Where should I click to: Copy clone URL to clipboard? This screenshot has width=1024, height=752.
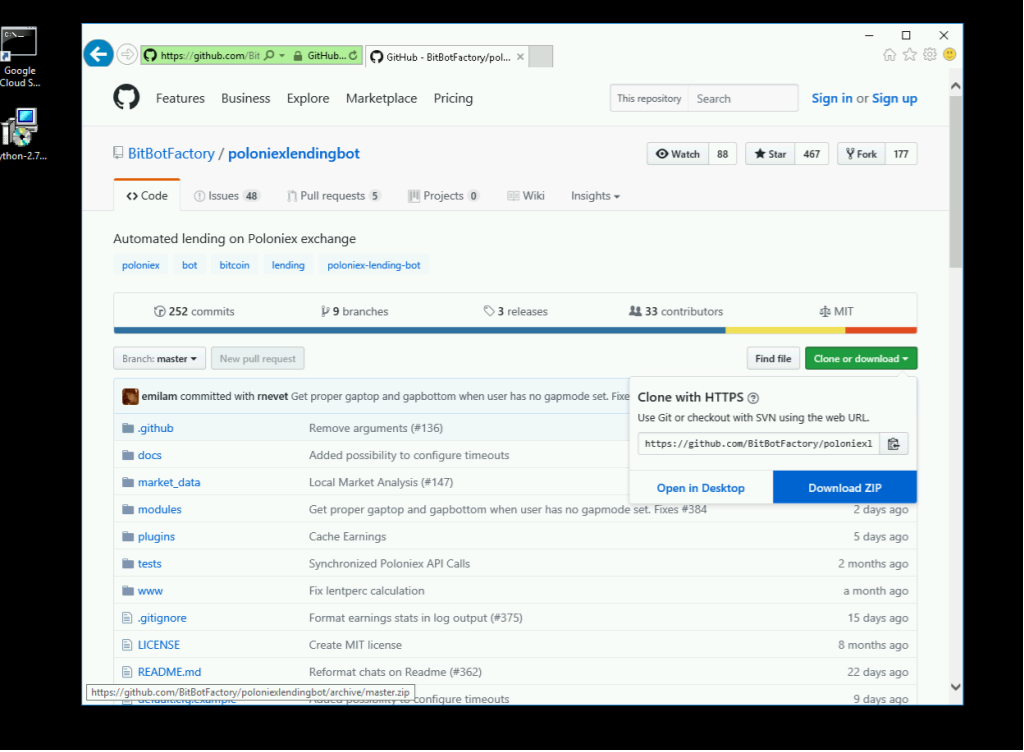pyautogui.click(x=893, y=444)
